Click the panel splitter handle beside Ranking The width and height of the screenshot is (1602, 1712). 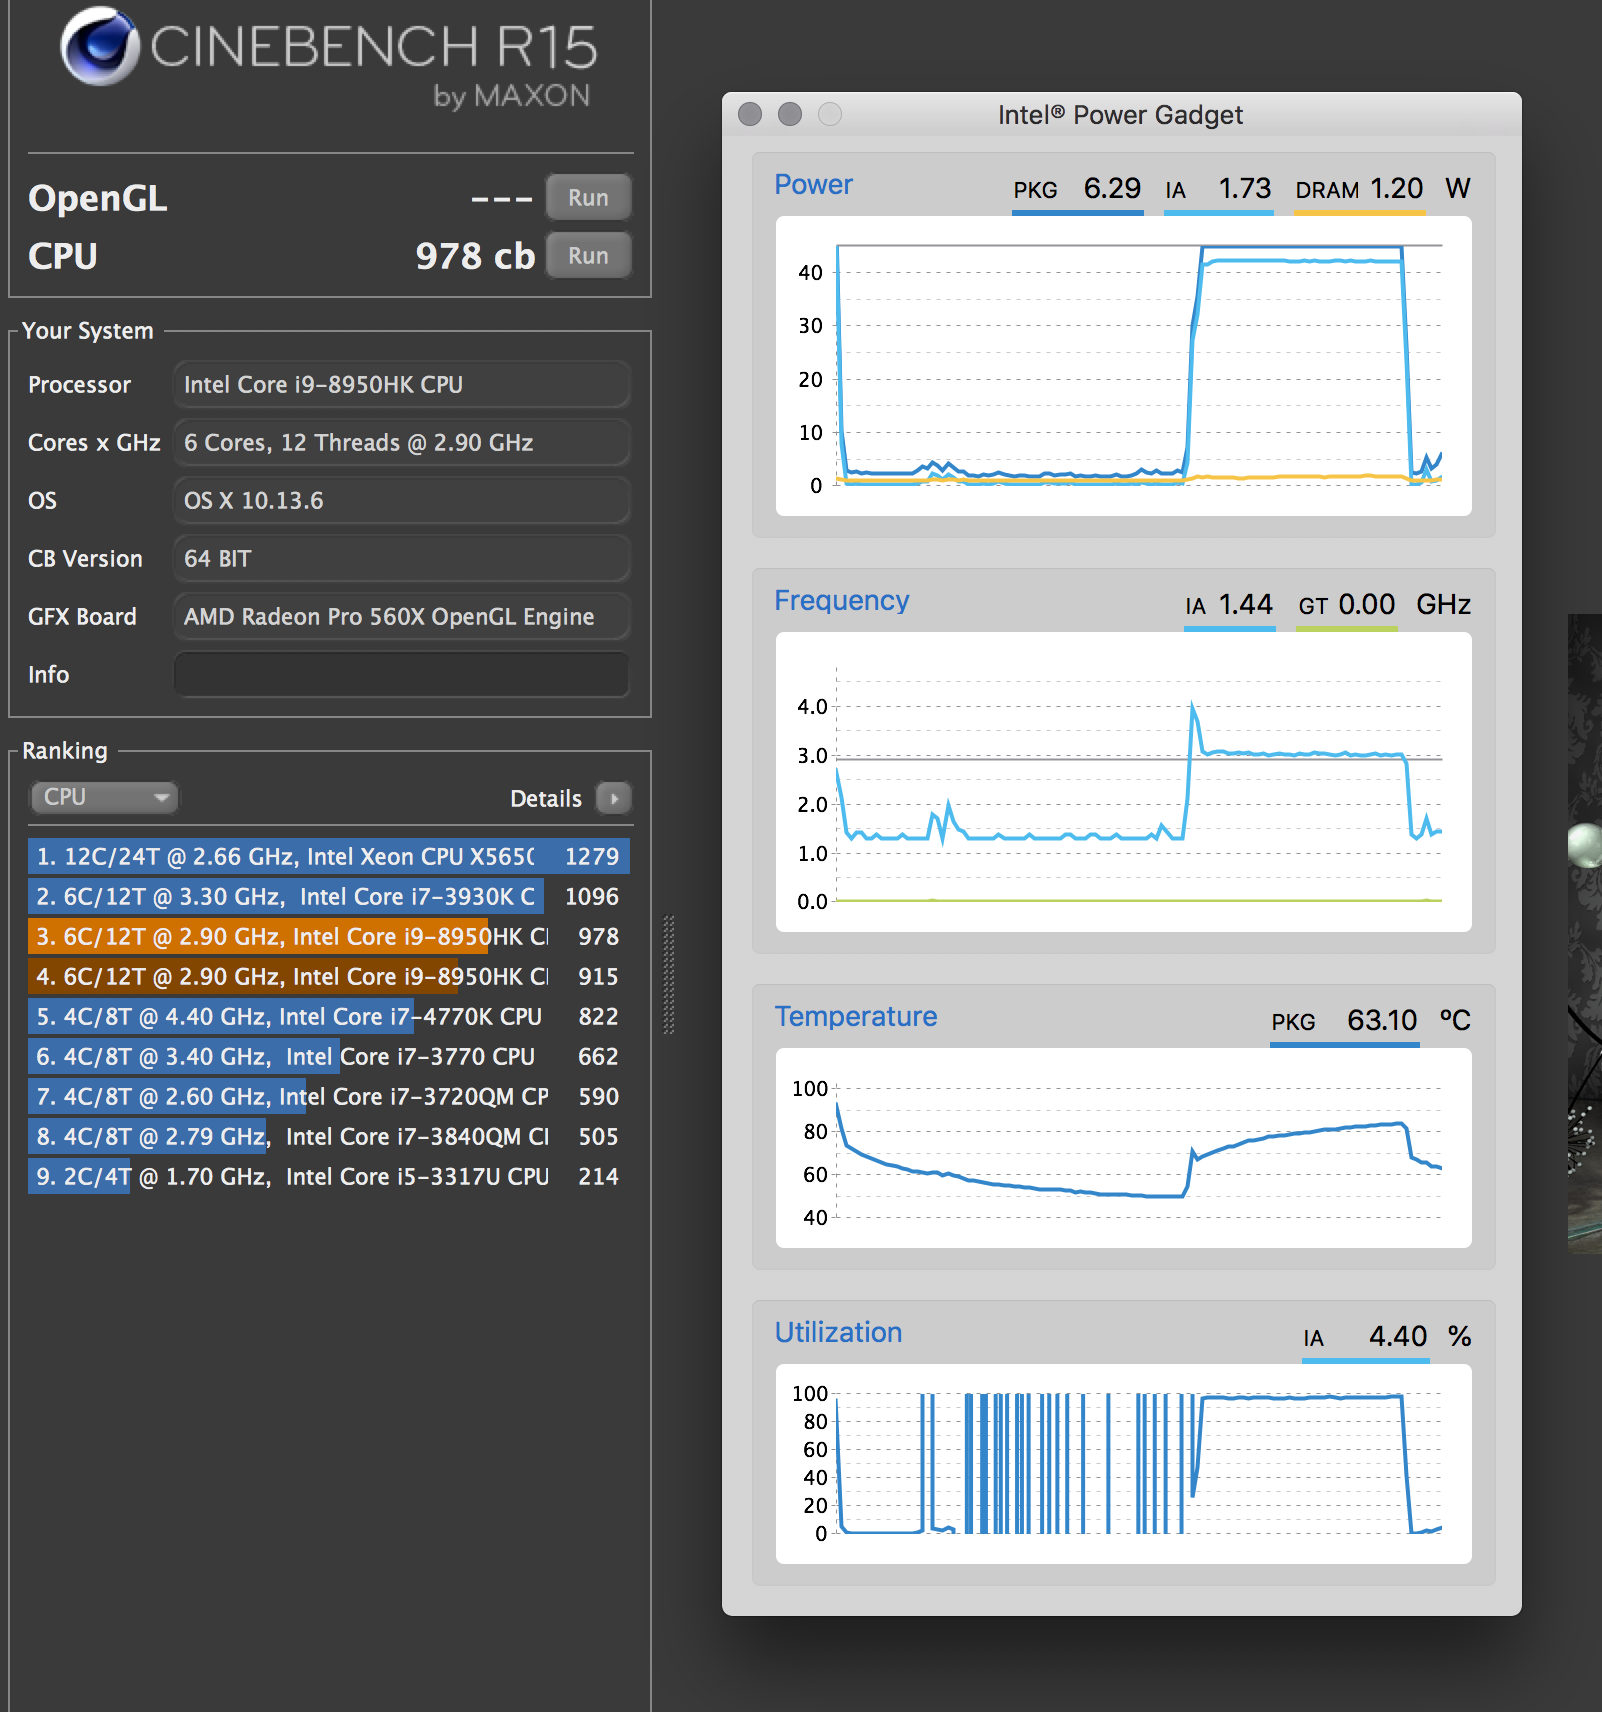pyautogui.click(x=669, y=974)
